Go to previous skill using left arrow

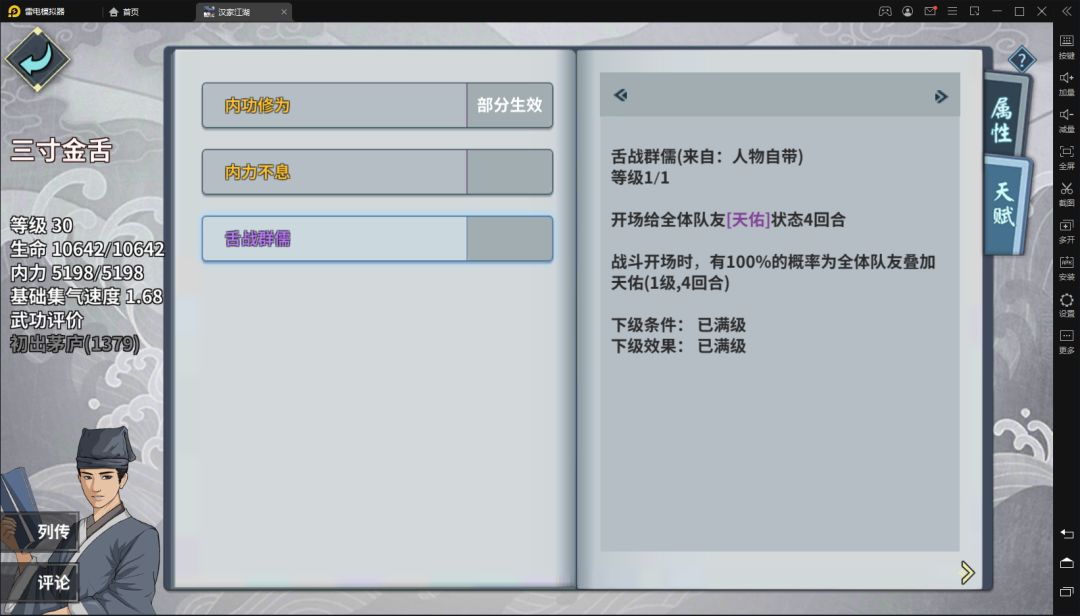[x=621, y=95]
